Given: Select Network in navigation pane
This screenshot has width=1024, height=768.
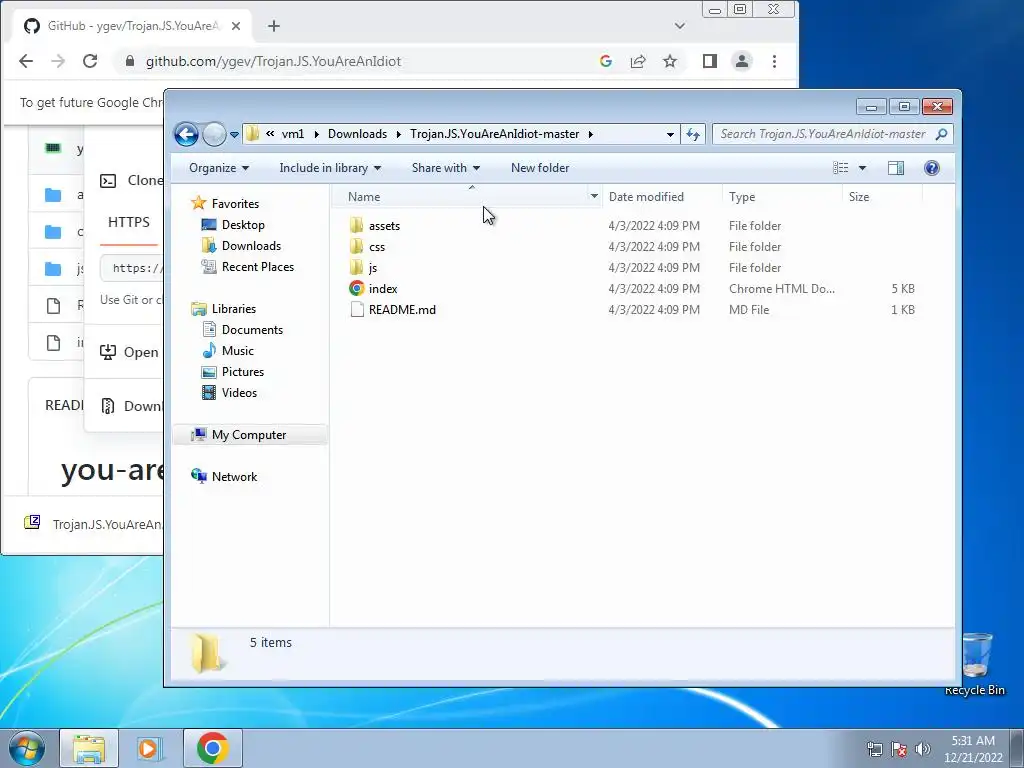Looking at the screenshot, I should point(234,477).
